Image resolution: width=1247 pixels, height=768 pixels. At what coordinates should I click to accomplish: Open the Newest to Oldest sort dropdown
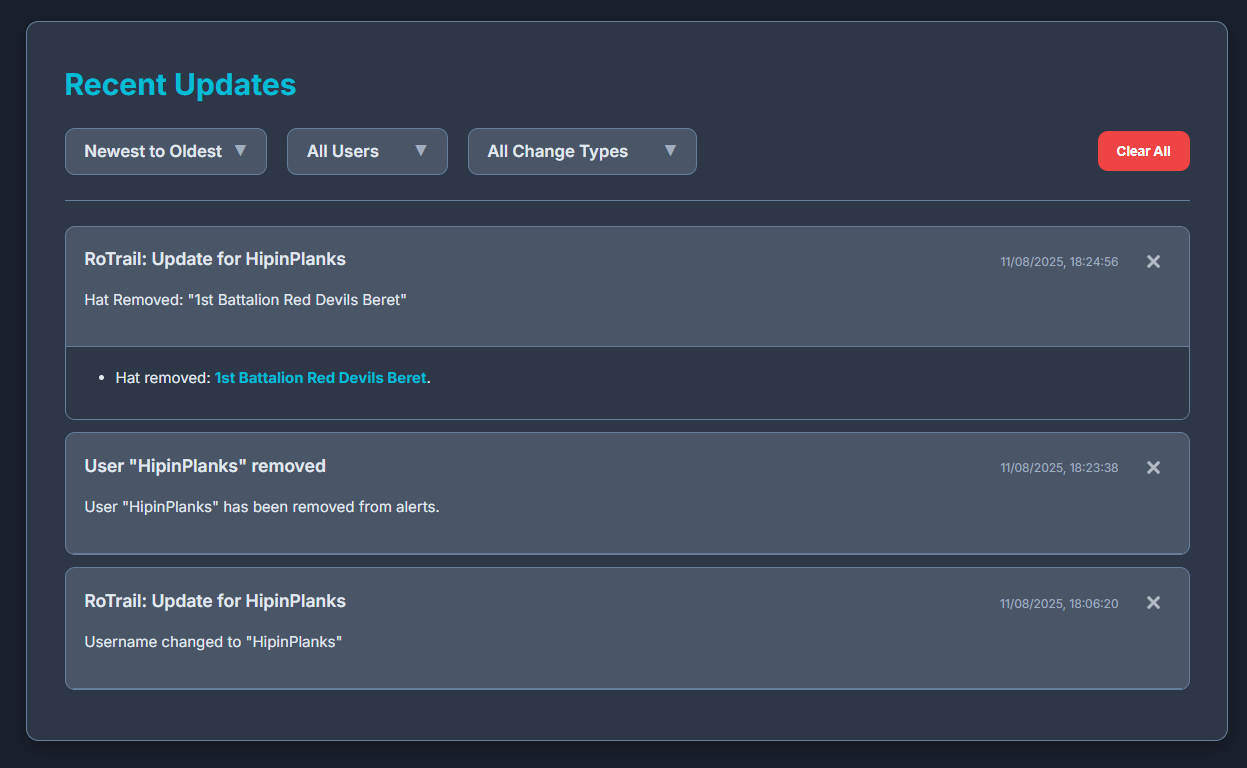pos(165,151)
